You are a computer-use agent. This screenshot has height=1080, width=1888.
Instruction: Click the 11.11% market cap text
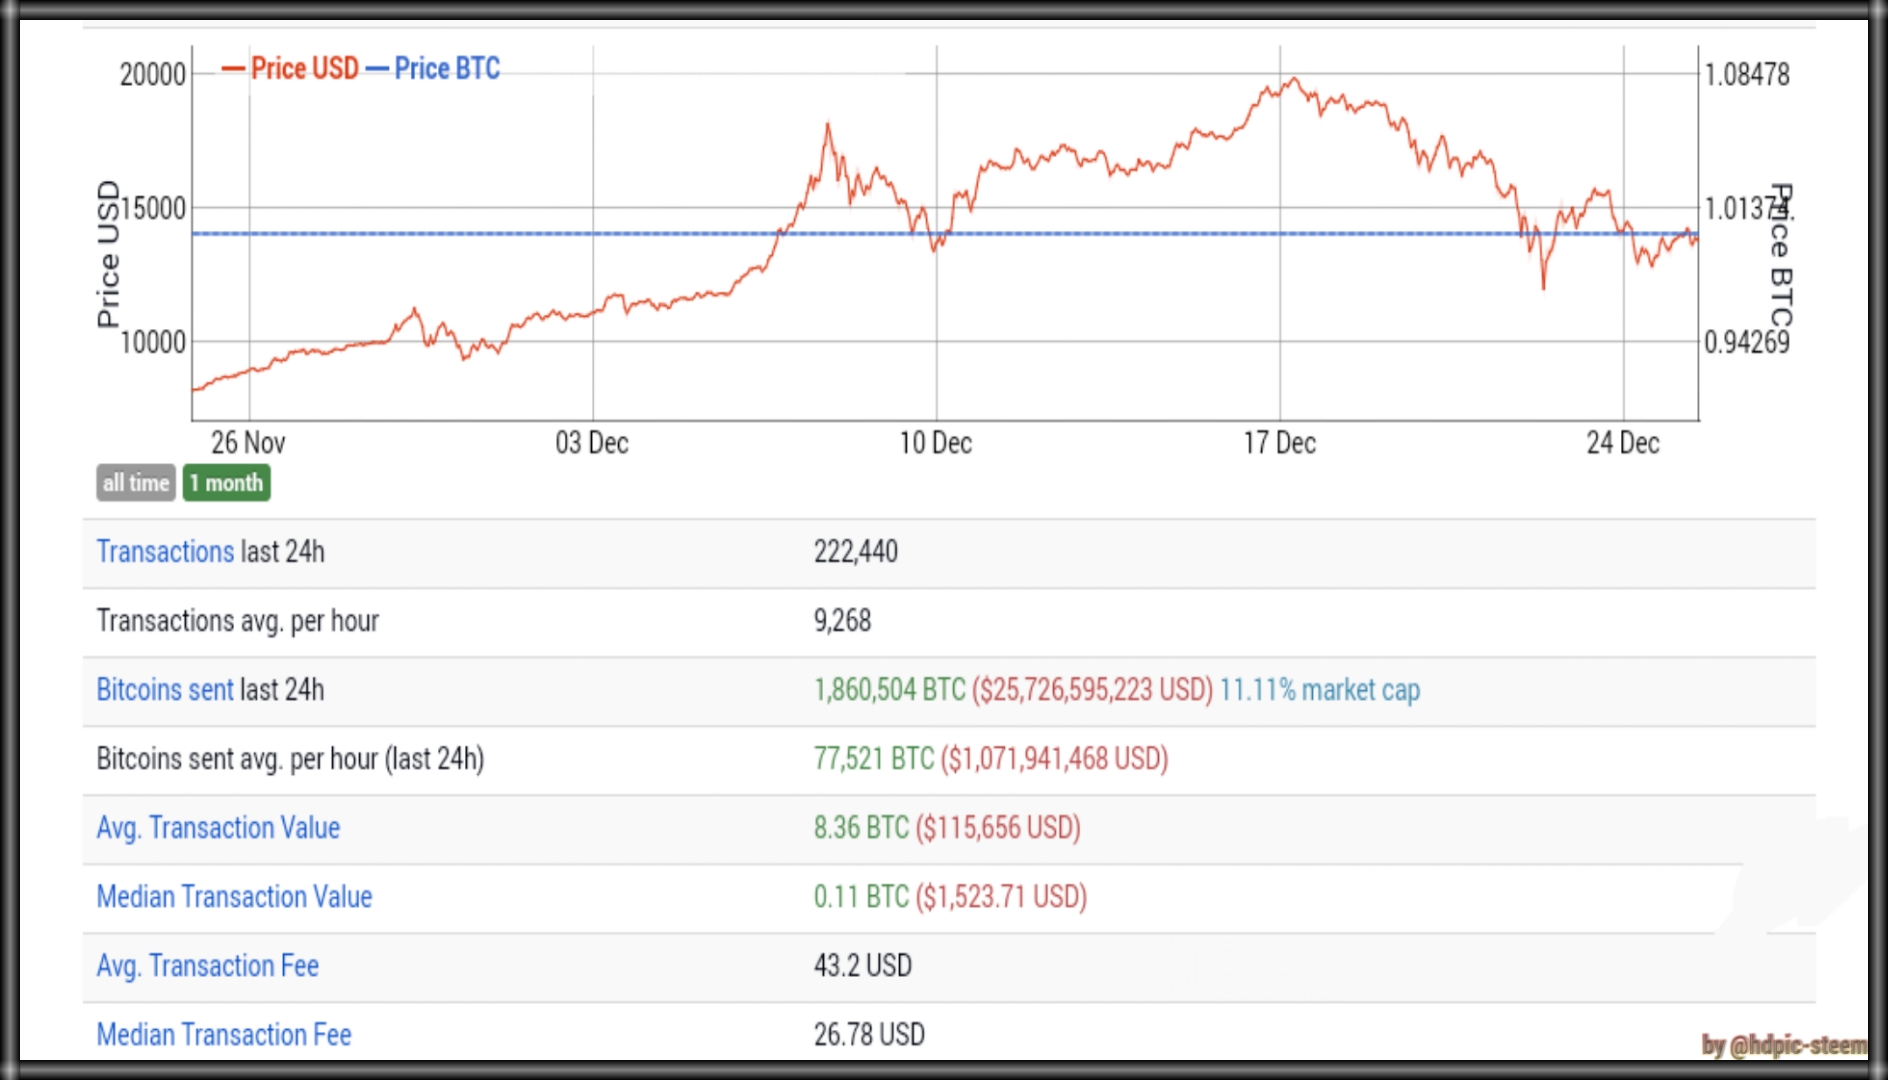coord(1320,690)
